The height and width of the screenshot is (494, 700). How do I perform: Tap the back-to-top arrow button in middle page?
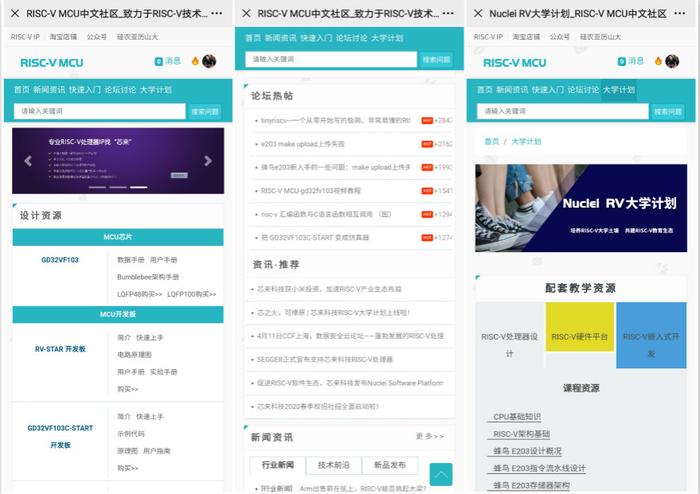(x=441, y=474)
